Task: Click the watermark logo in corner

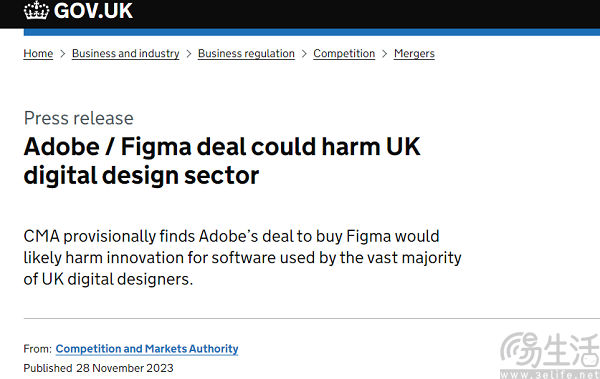Action: (550, 355)
